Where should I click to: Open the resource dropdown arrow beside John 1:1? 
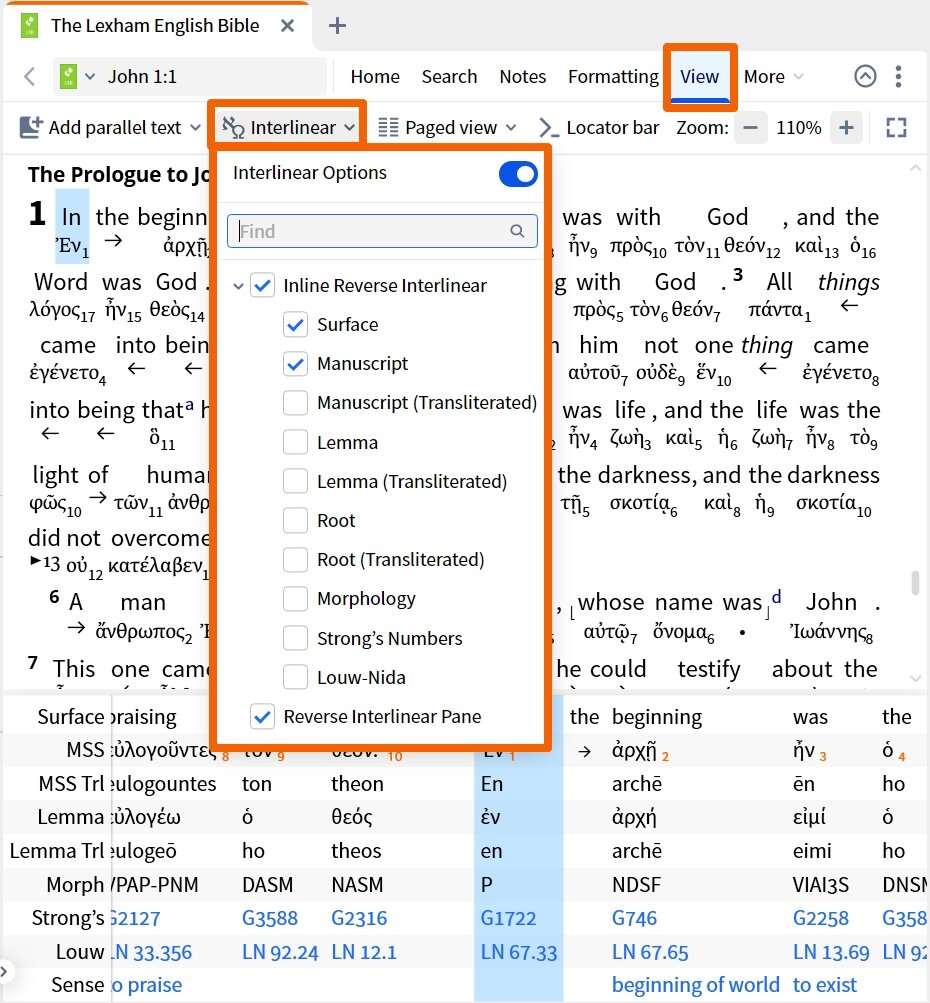click(x=90, y=77)
